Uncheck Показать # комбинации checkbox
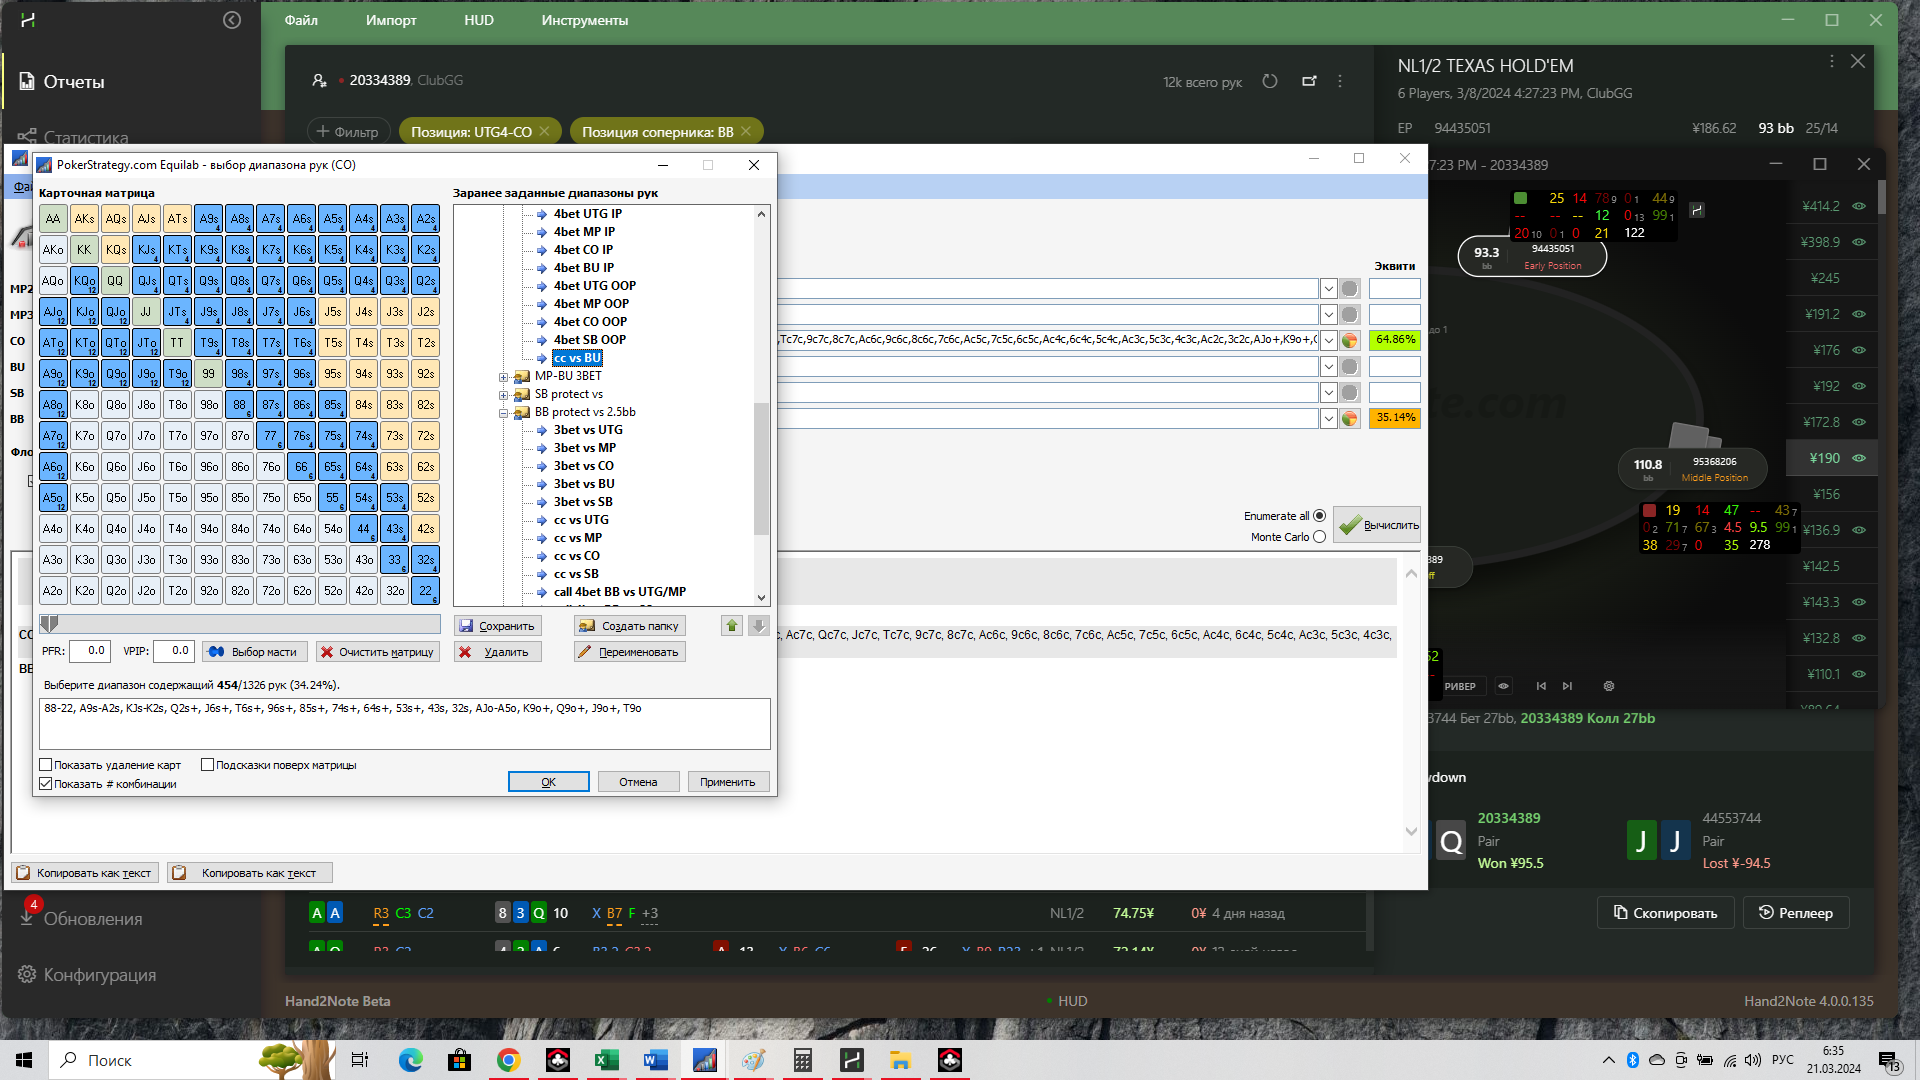Screen dimensions: 1920x1080 click(46, 784)
